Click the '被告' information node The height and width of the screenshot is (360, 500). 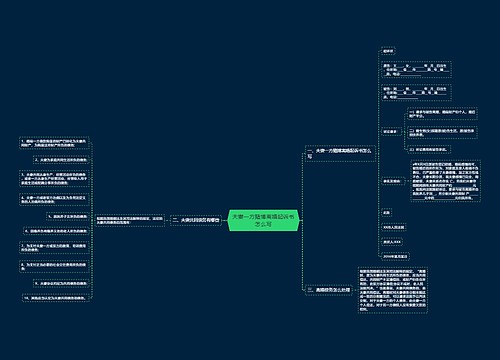tap(416, 93)
